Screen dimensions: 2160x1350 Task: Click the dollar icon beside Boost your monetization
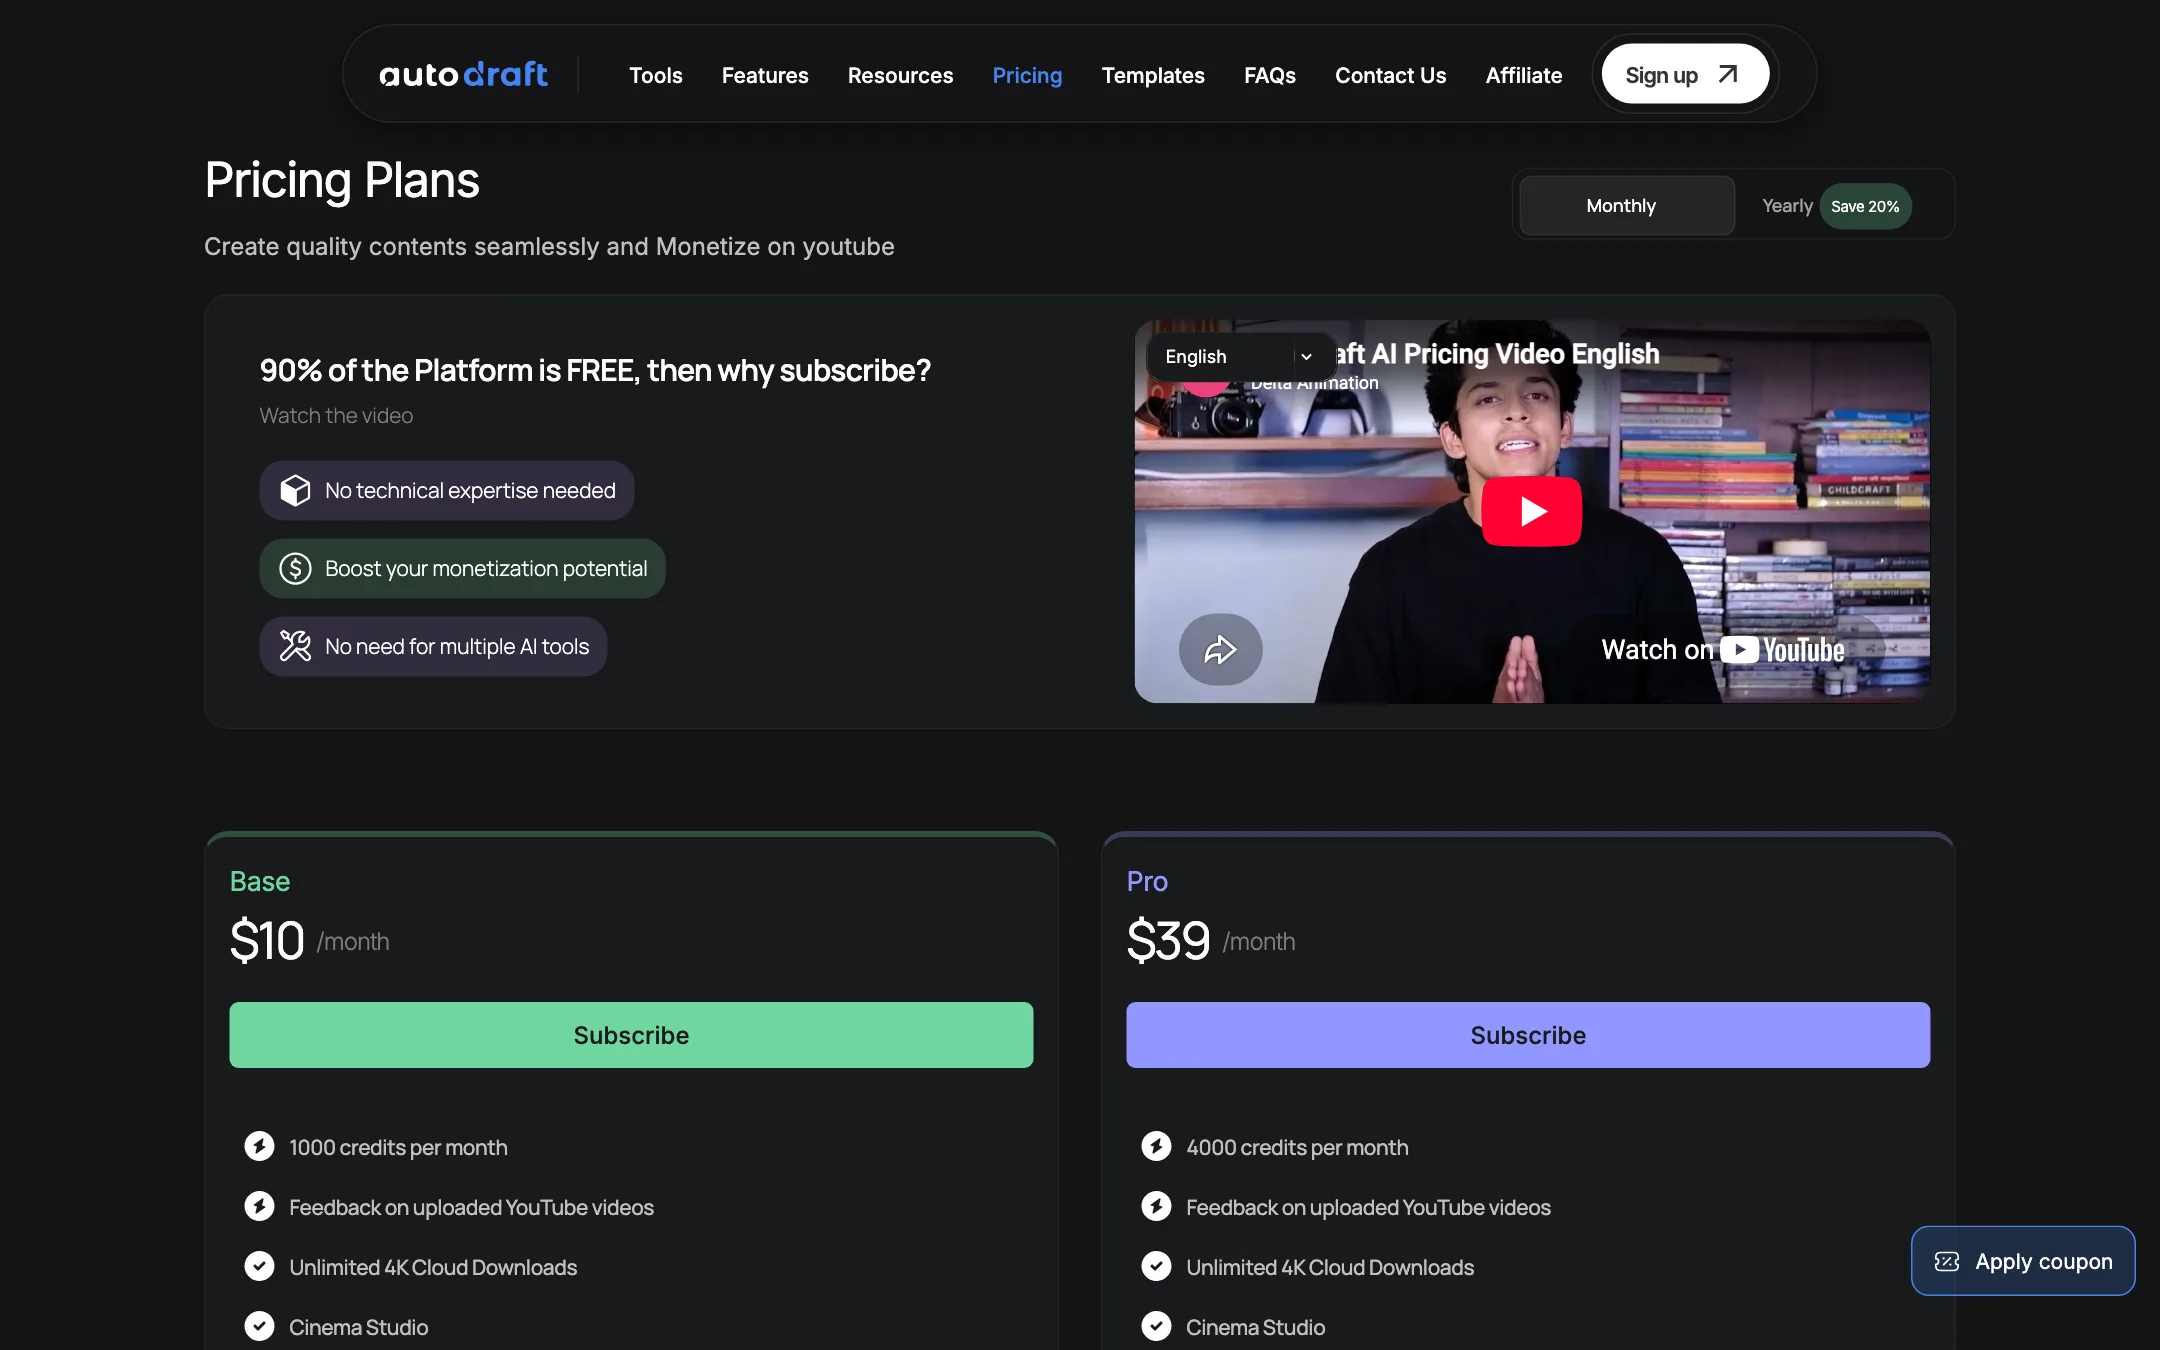[295, 568]
